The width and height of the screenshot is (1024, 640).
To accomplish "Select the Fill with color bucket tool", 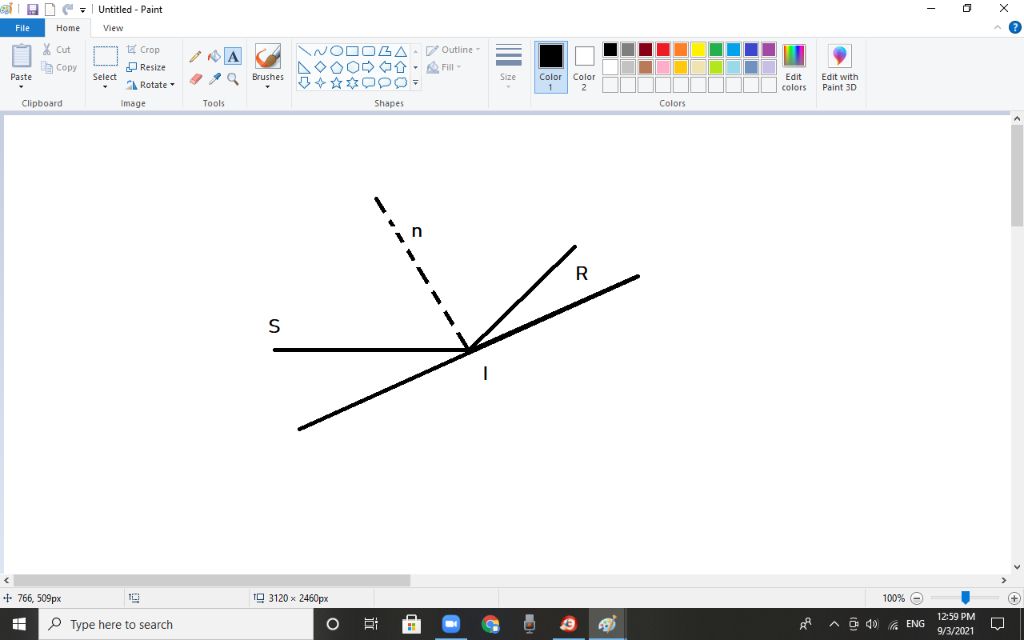I will tap(214, 57).
